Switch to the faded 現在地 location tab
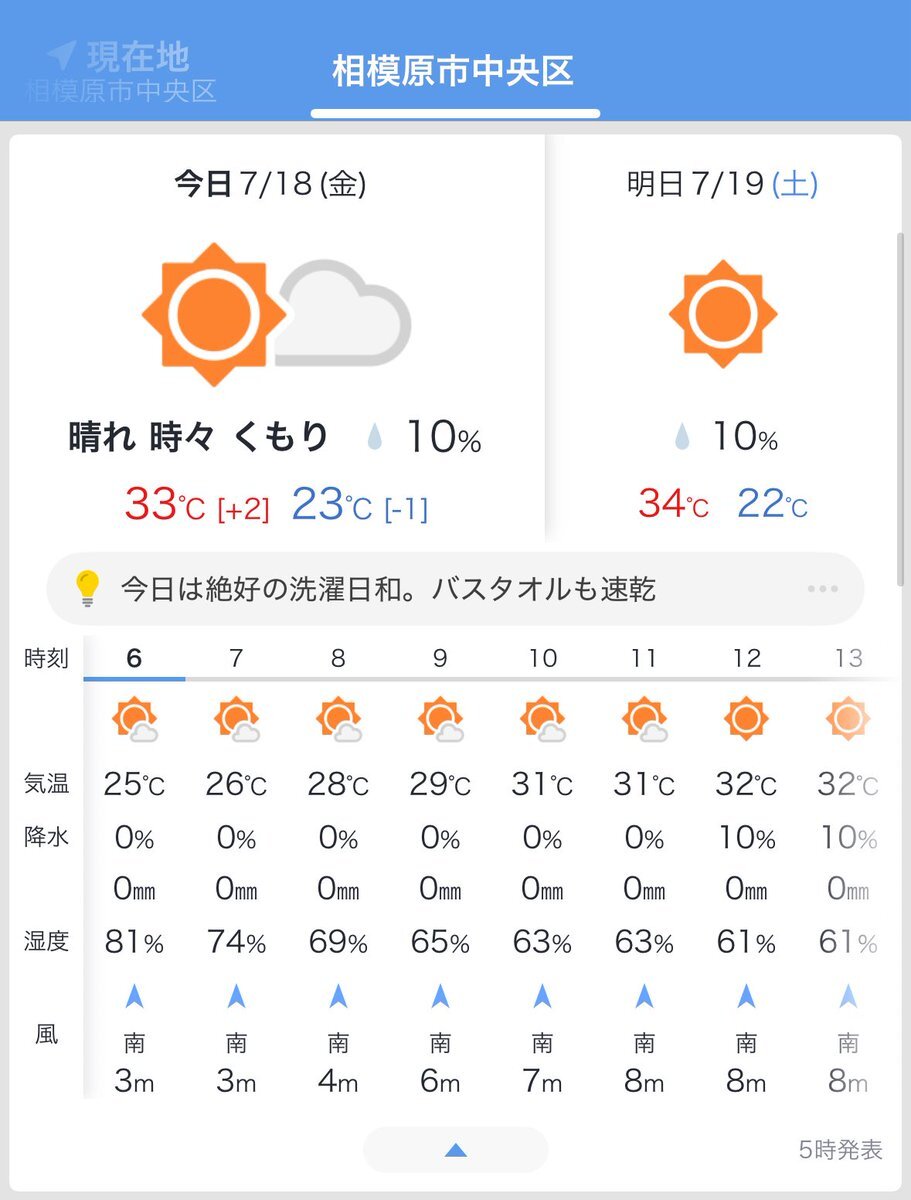911x1200 pixels. (x=121, y=71)
